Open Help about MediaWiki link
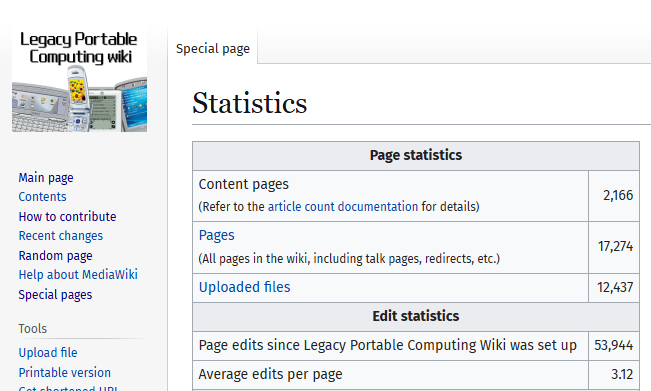 coord(78,275)
